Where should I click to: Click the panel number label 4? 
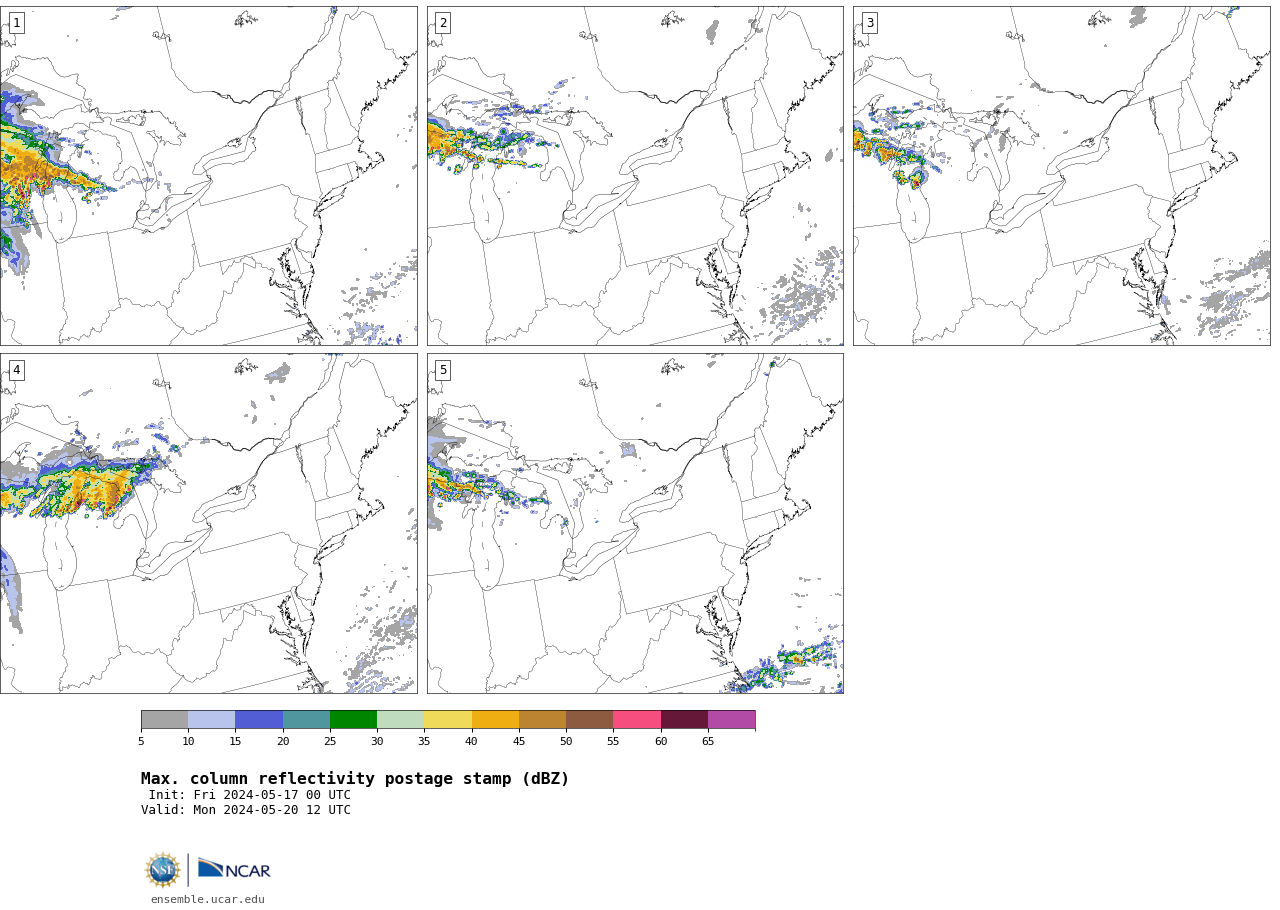coord(16,370)
